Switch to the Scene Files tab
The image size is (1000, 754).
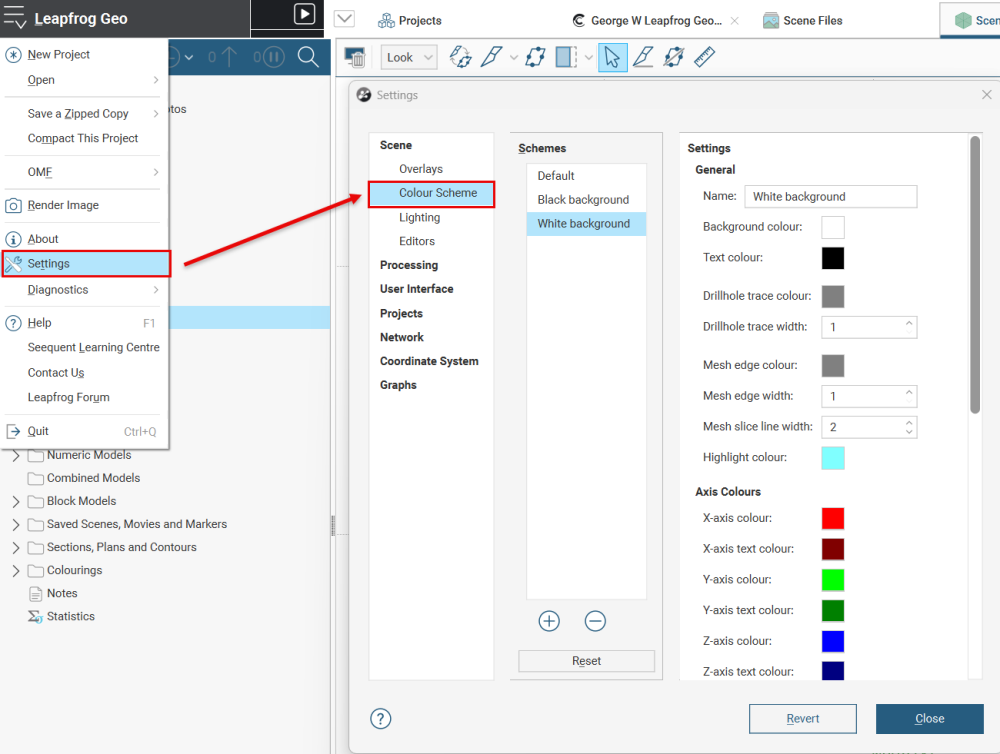[803, 20]
